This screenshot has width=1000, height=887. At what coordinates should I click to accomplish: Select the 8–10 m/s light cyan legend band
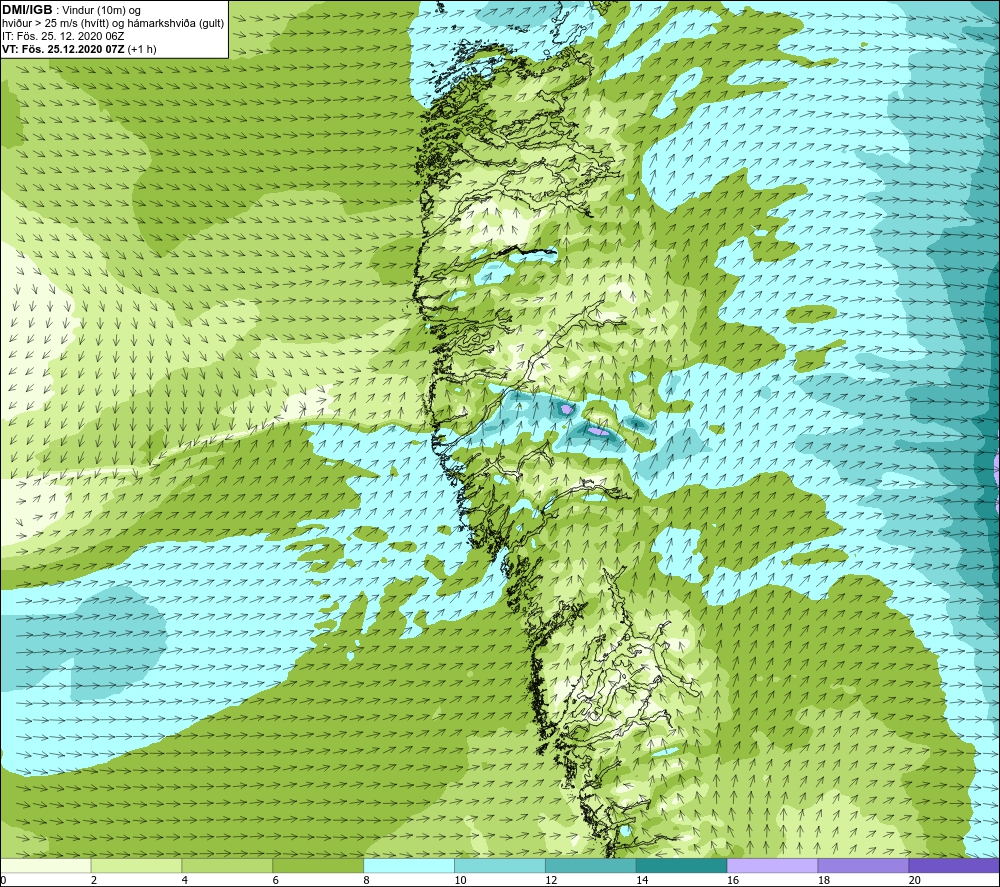tap(409, 865)
